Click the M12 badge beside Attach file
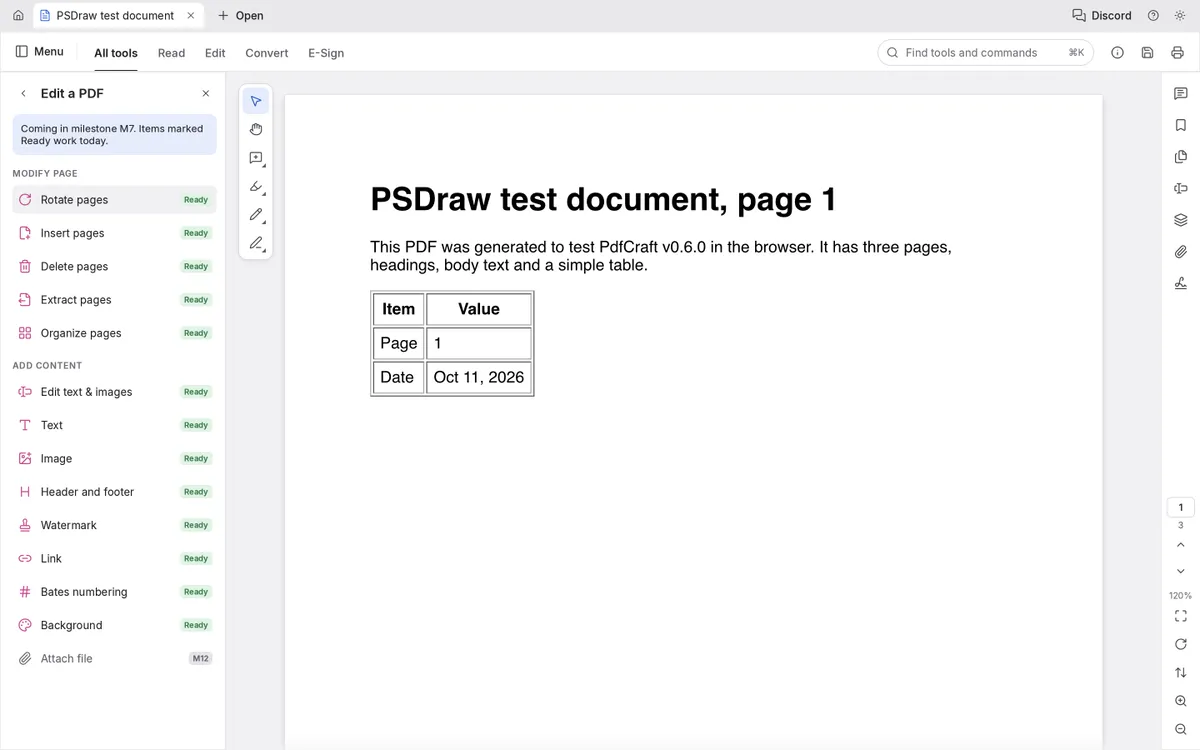The width and height of the screenshot is (1200, 750). [x=200, y=659]
